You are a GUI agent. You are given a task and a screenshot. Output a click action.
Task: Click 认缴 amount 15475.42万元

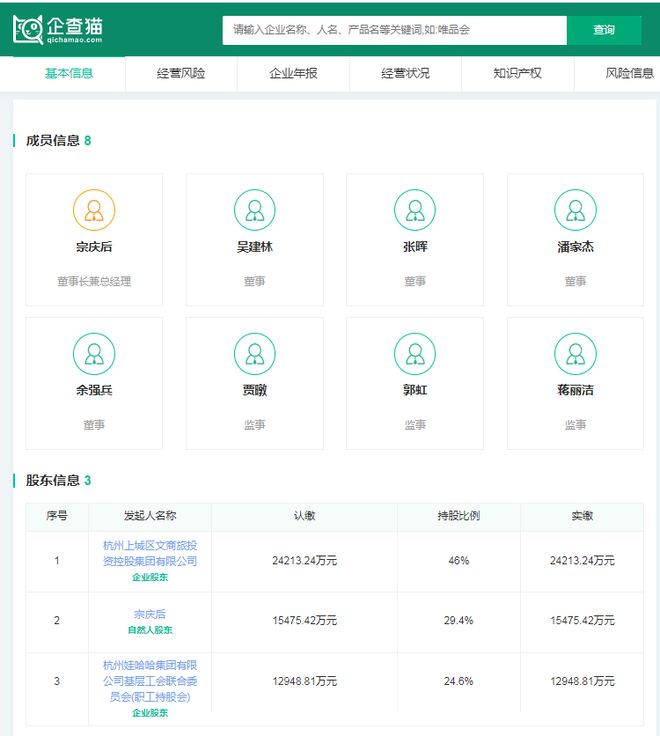tap(304, 621)
